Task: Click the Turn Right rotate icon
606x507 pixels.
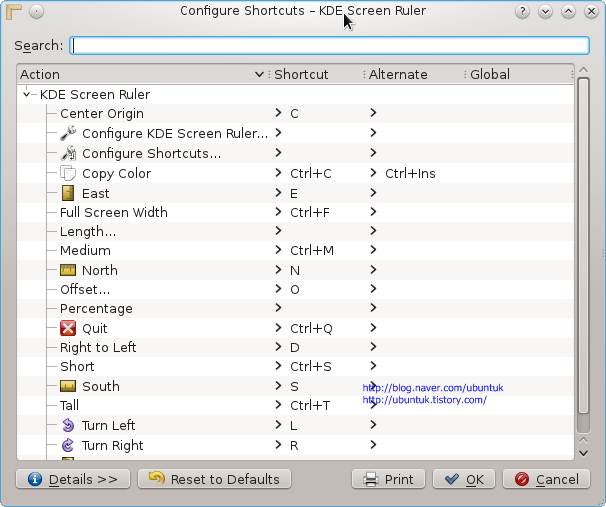Action: 68,445
